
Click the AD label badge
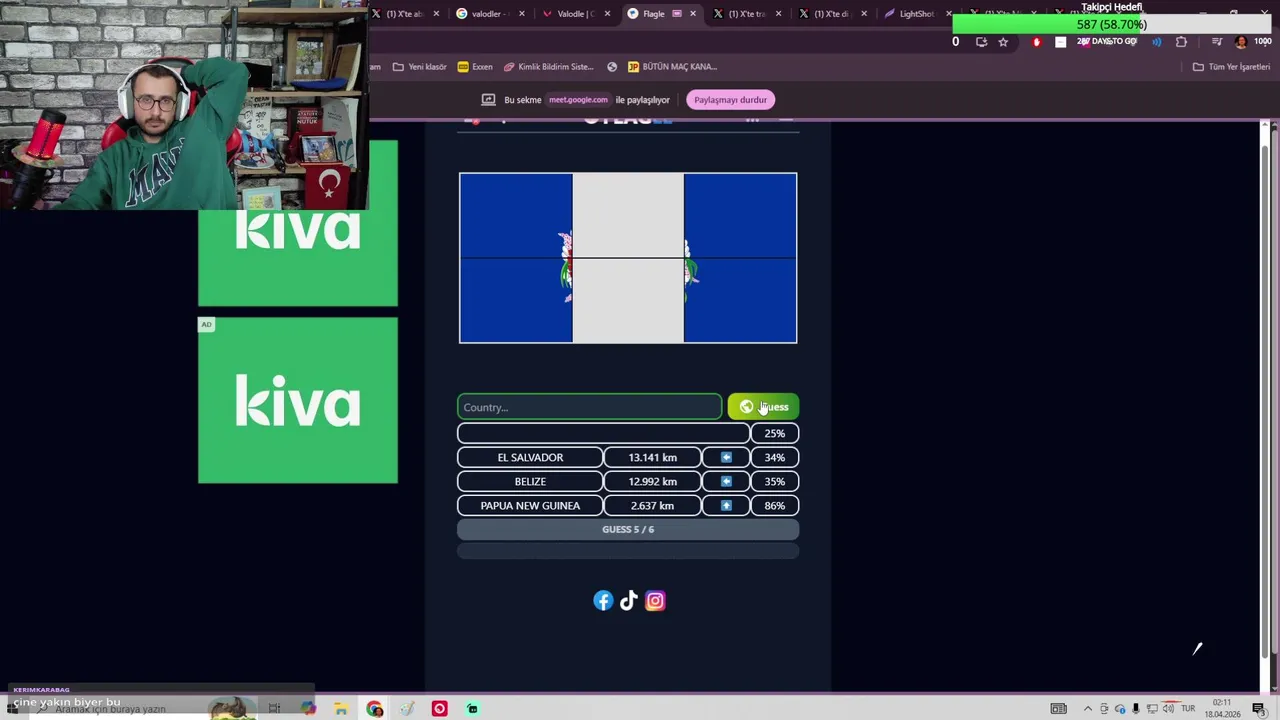pos(206,324)
